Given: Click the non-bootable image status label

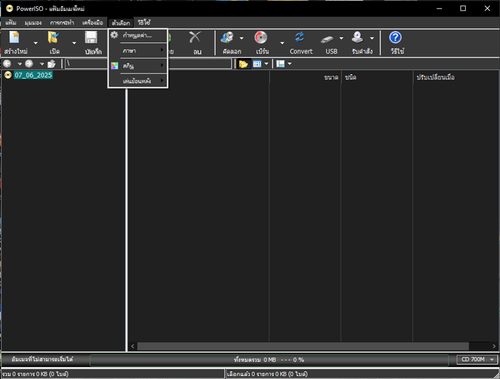Looking at the screenshot, I should (x=42, y=359).
